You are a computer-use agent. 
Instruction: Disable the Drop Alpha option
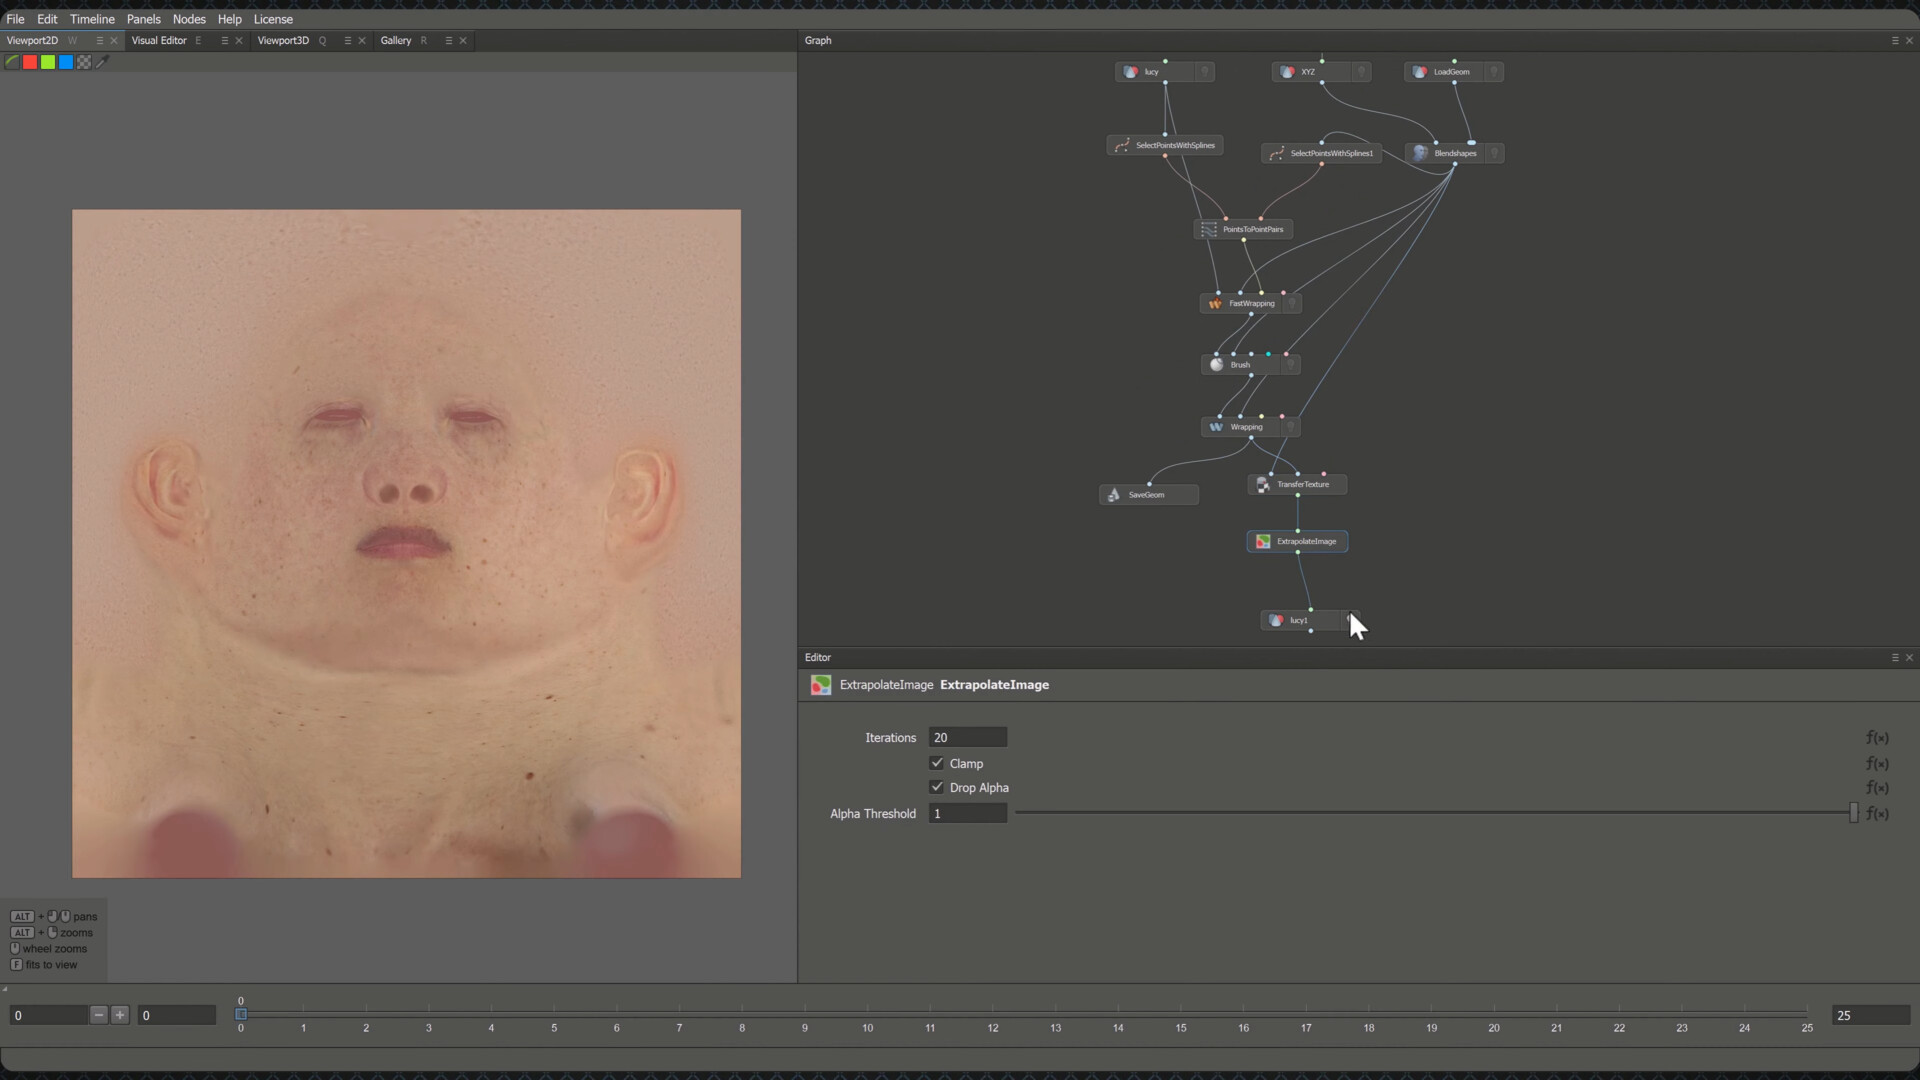pyautogui.click(x=936, y=787)
